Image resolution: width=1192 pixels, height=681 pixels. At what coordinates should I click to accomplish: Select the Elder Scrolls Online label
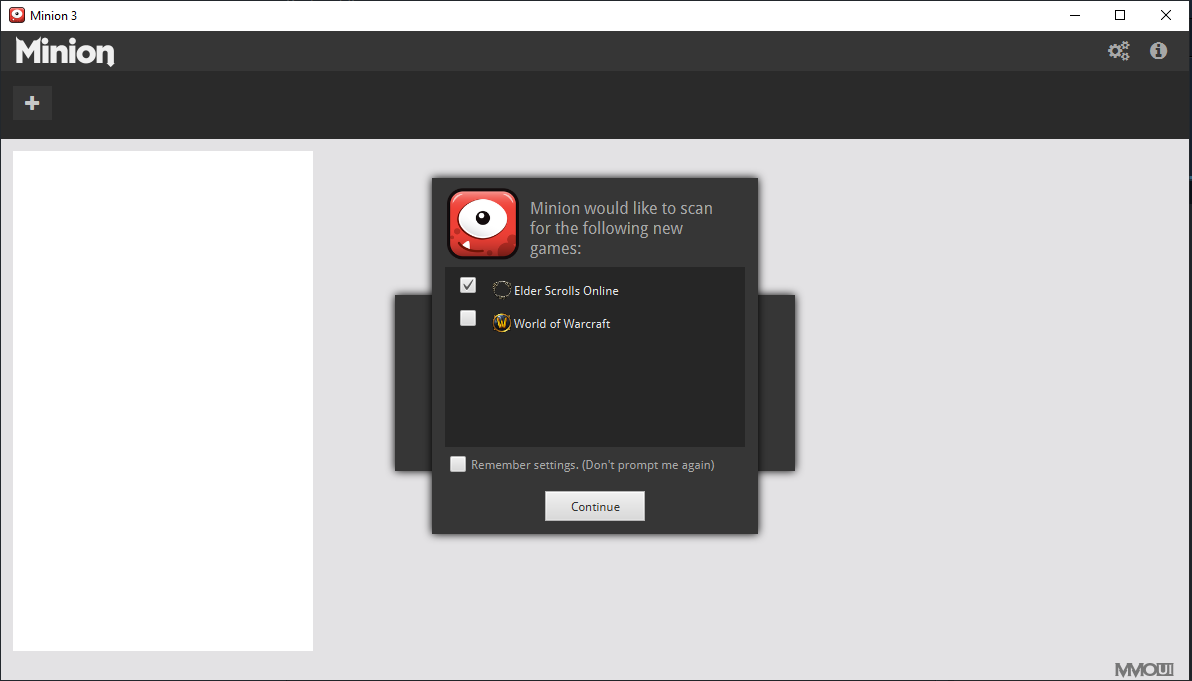coord(566,290)
